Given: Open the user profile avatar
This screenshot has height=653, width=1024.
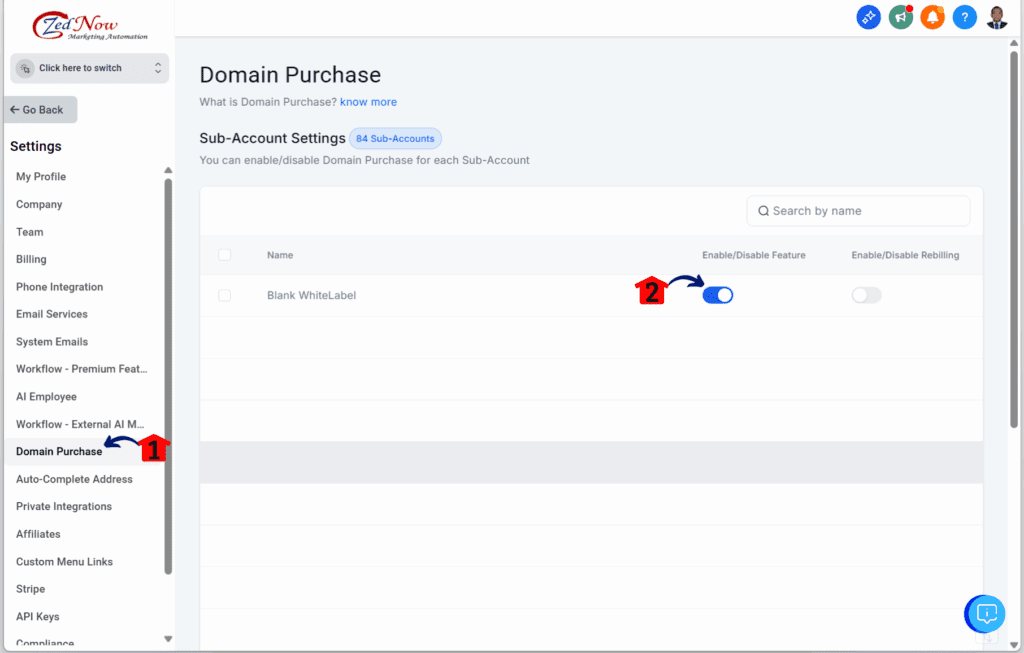Looking at the screenshot, I should [997, 18].
